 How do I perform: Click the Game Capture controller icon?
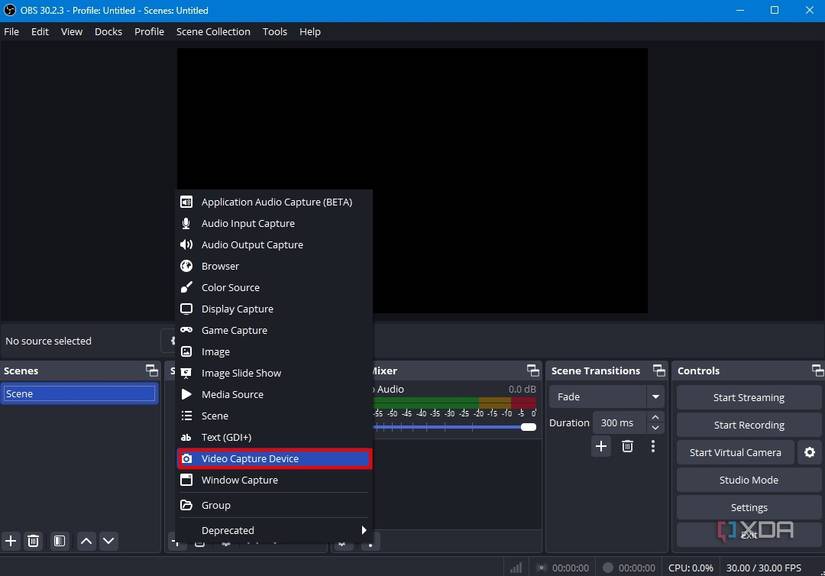pos(186,330)
